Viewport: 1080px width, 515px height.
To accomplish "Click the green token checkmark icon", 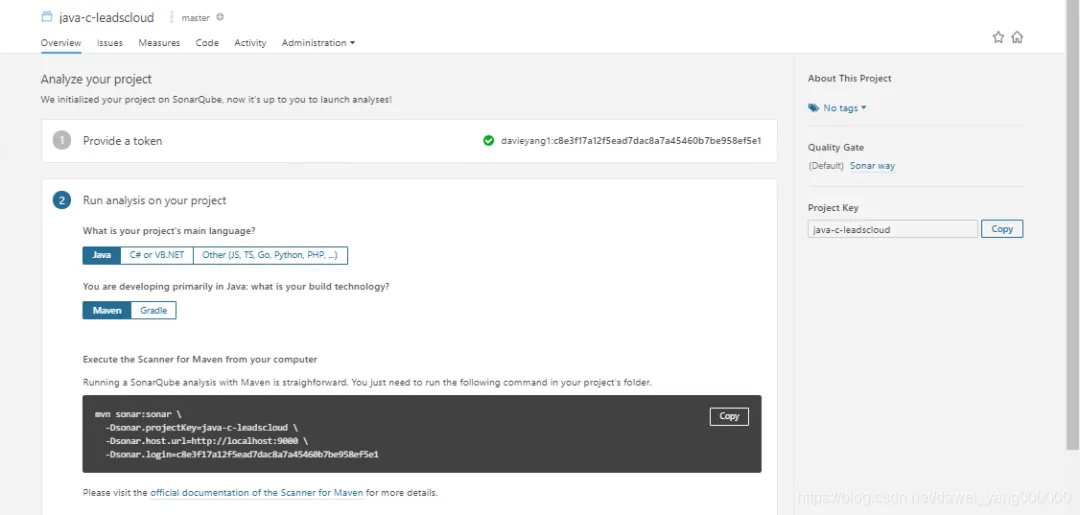I will 488,141.
